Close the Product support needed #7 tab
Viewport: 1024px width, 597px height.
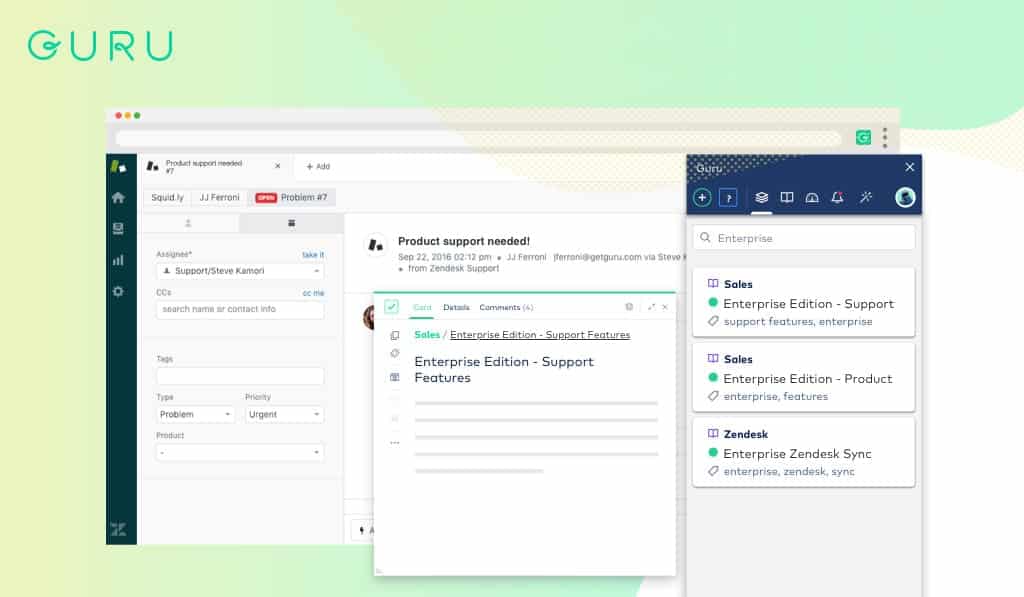[278, 166]
